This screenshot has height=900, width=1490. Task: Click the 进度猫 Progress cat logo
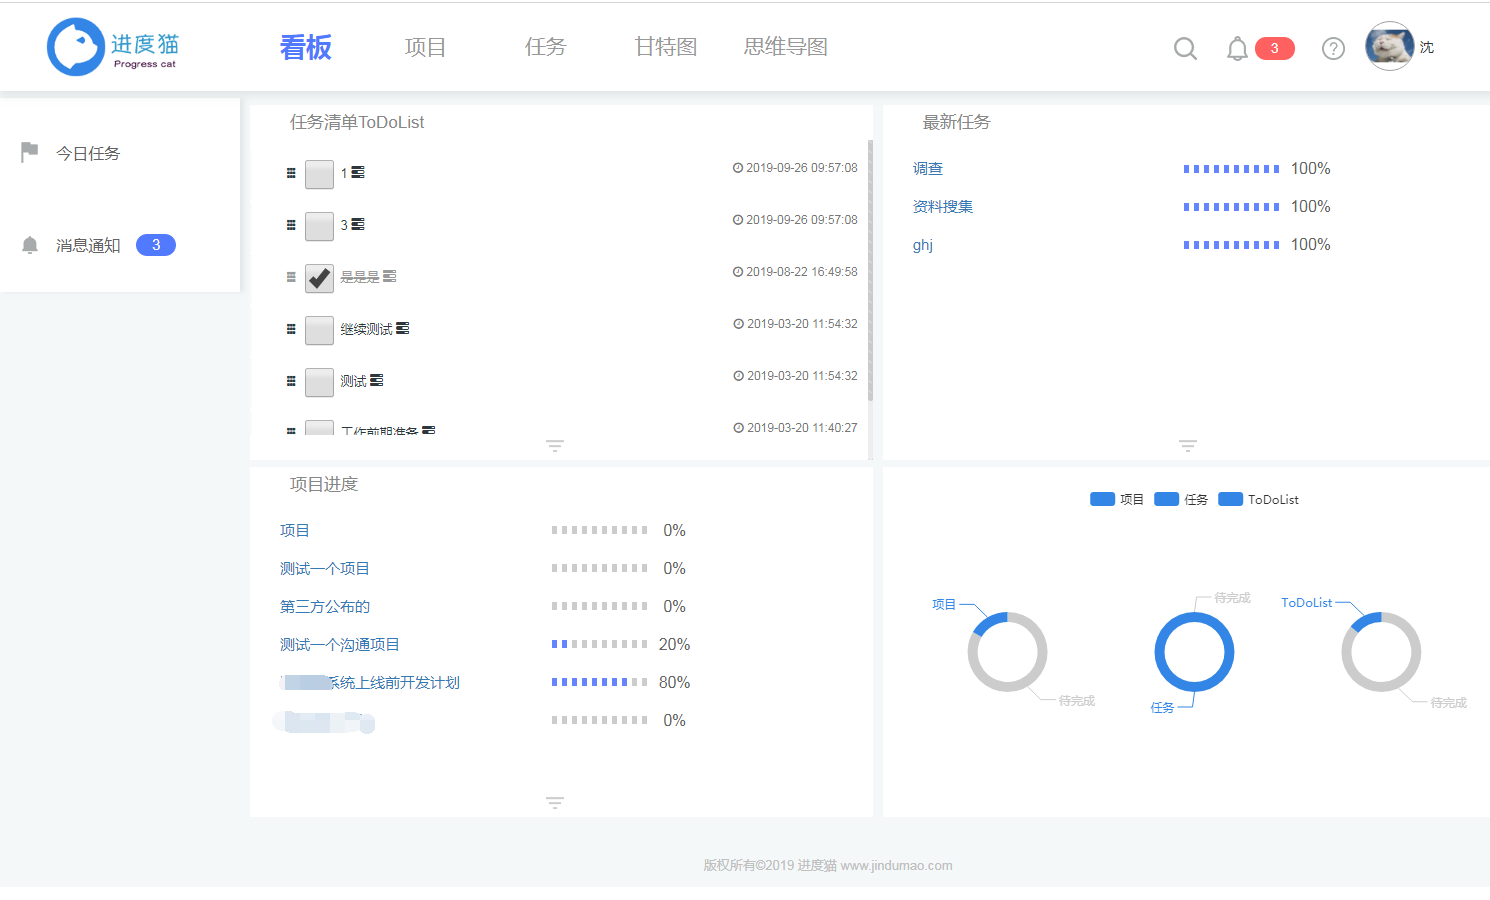coord(111,46)
